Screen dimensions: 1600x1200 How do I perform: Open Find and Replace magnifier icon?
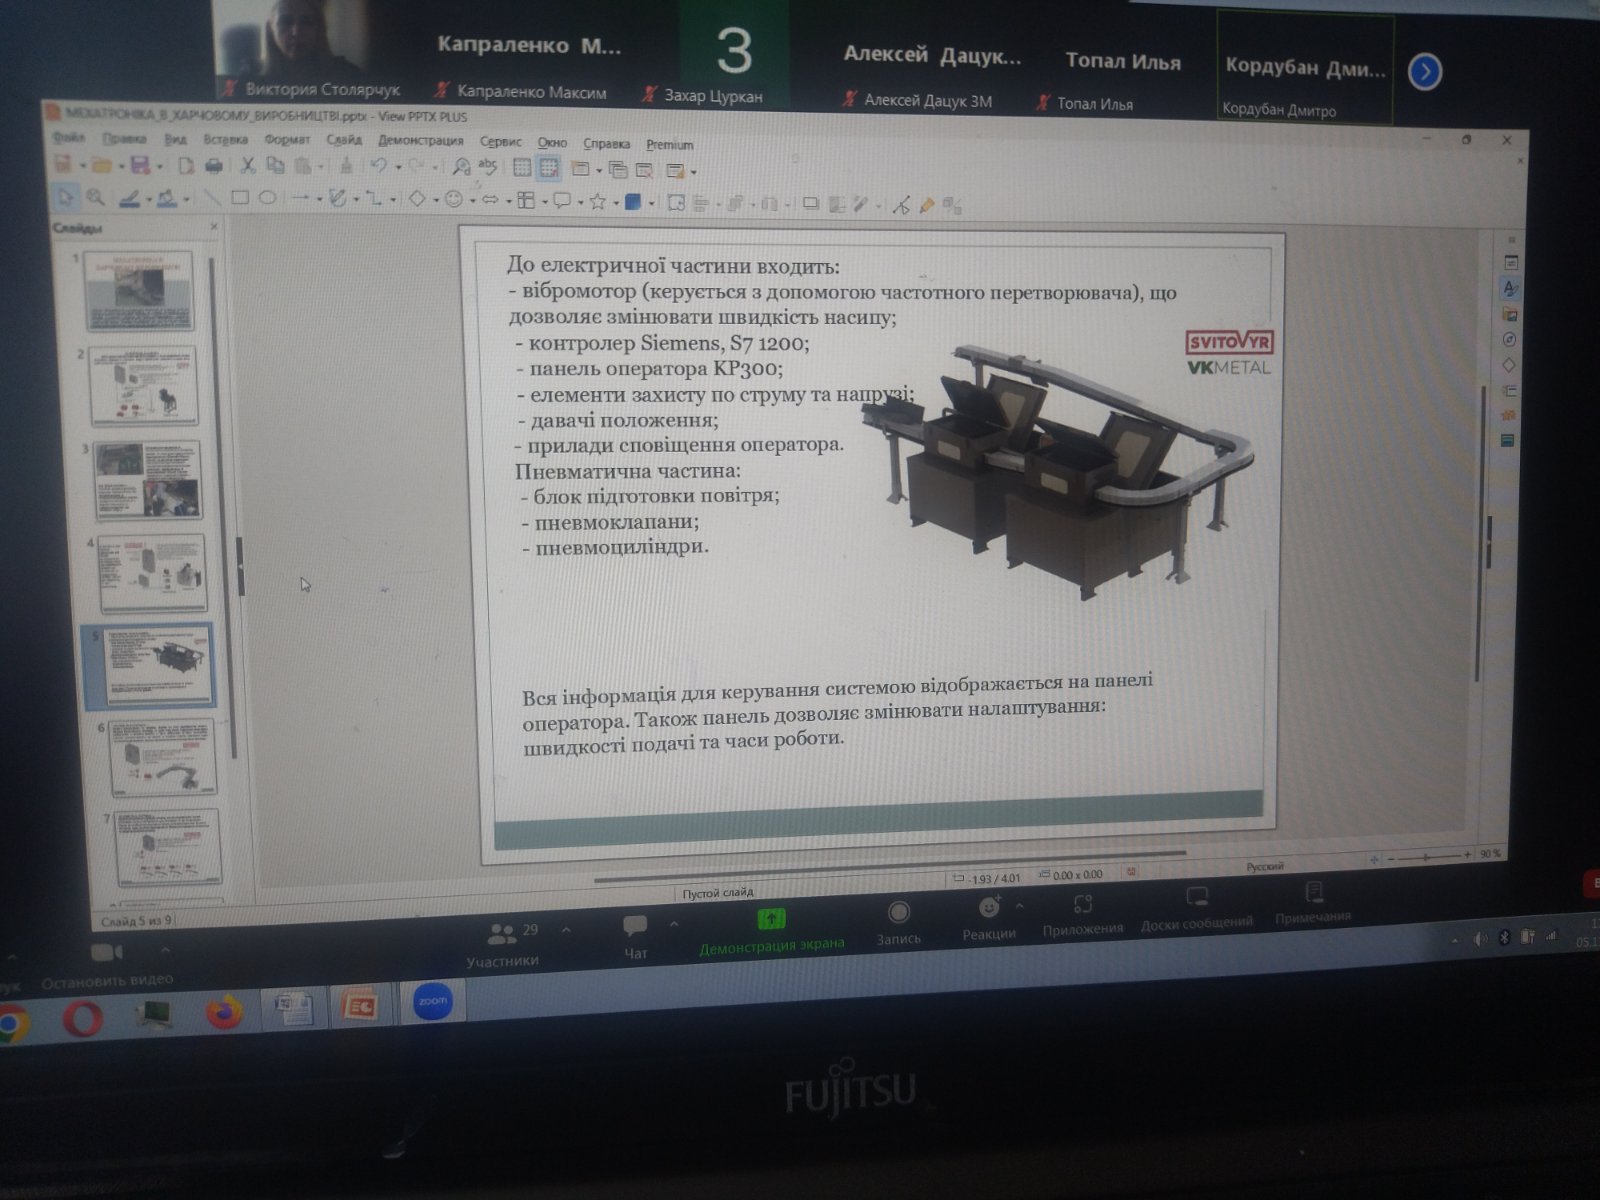point(461,167)
